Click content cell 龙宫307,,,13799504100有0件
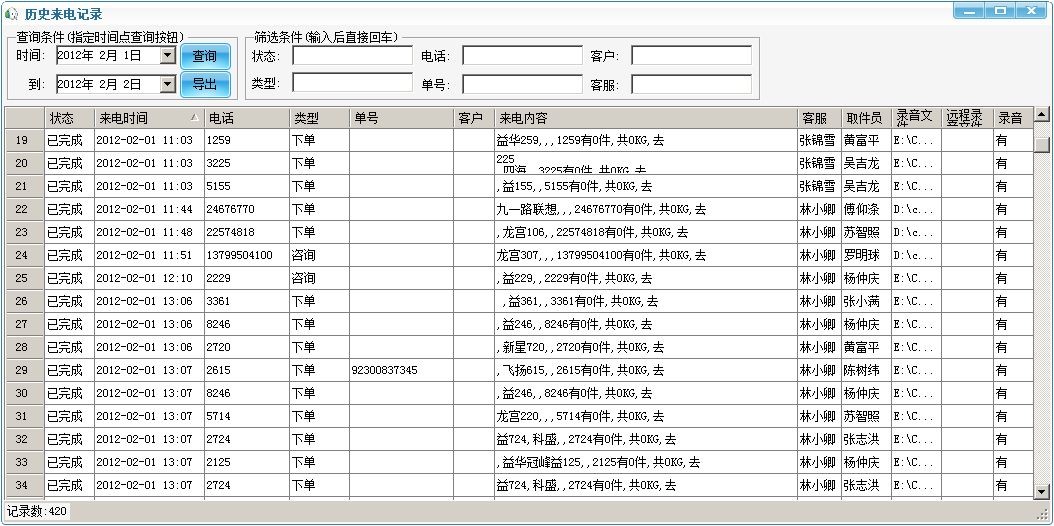The width and height of the screenshot is (1054, 526). click(x=646, y=255)
